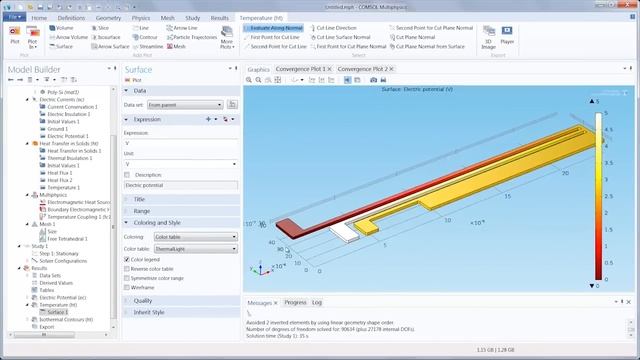Zoom out in the graphics view
Image resolution: width=640 pixels, height=360 pixels.
[x=258, y=80]
